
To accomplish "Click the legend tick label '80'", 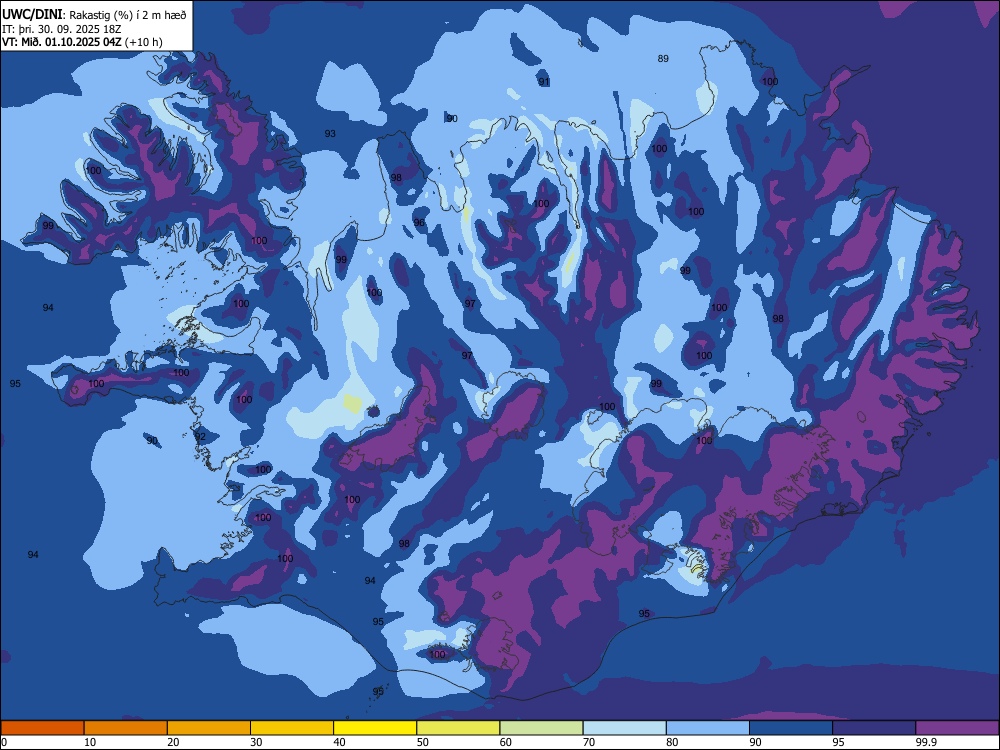I will [x=672, y=742].
